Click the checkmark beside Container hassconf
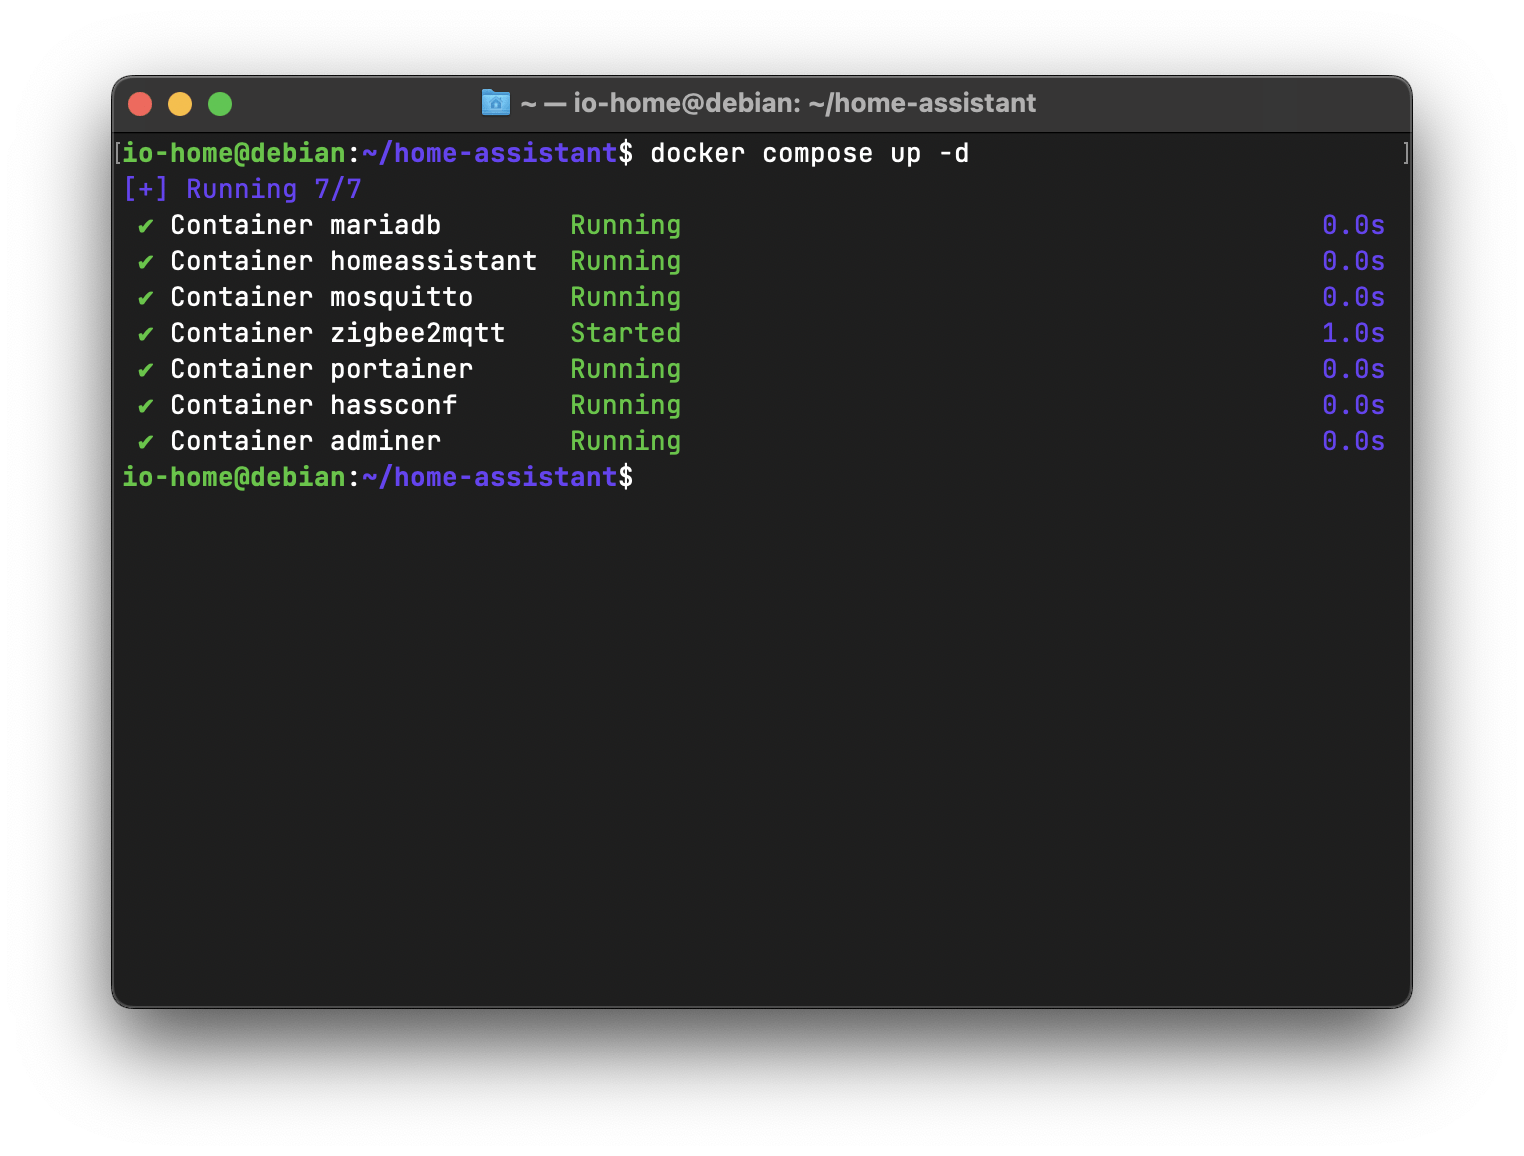 pos(146,406)
